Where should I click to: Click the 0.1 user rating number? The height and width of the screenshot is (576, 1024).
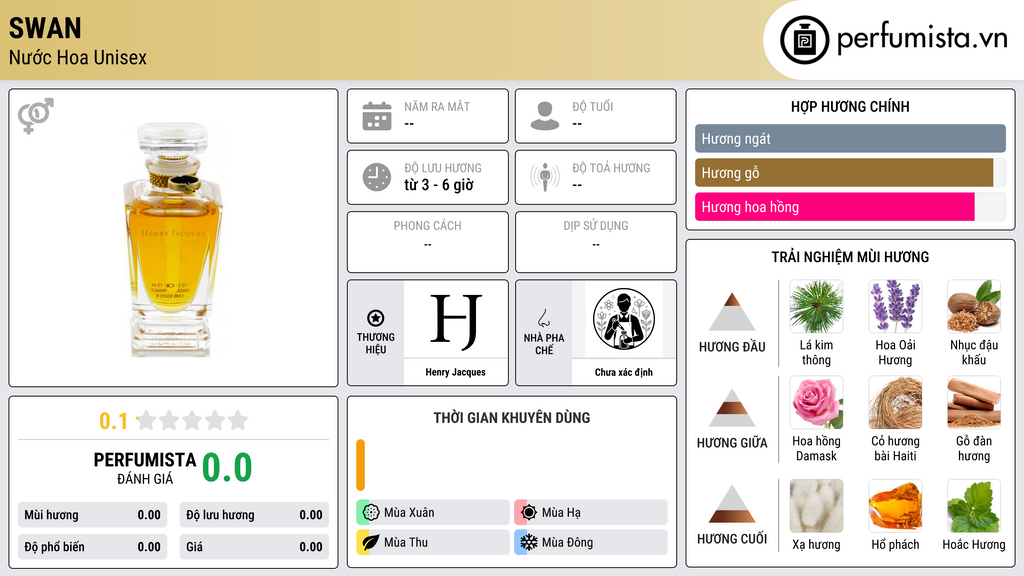click(113, 421)
